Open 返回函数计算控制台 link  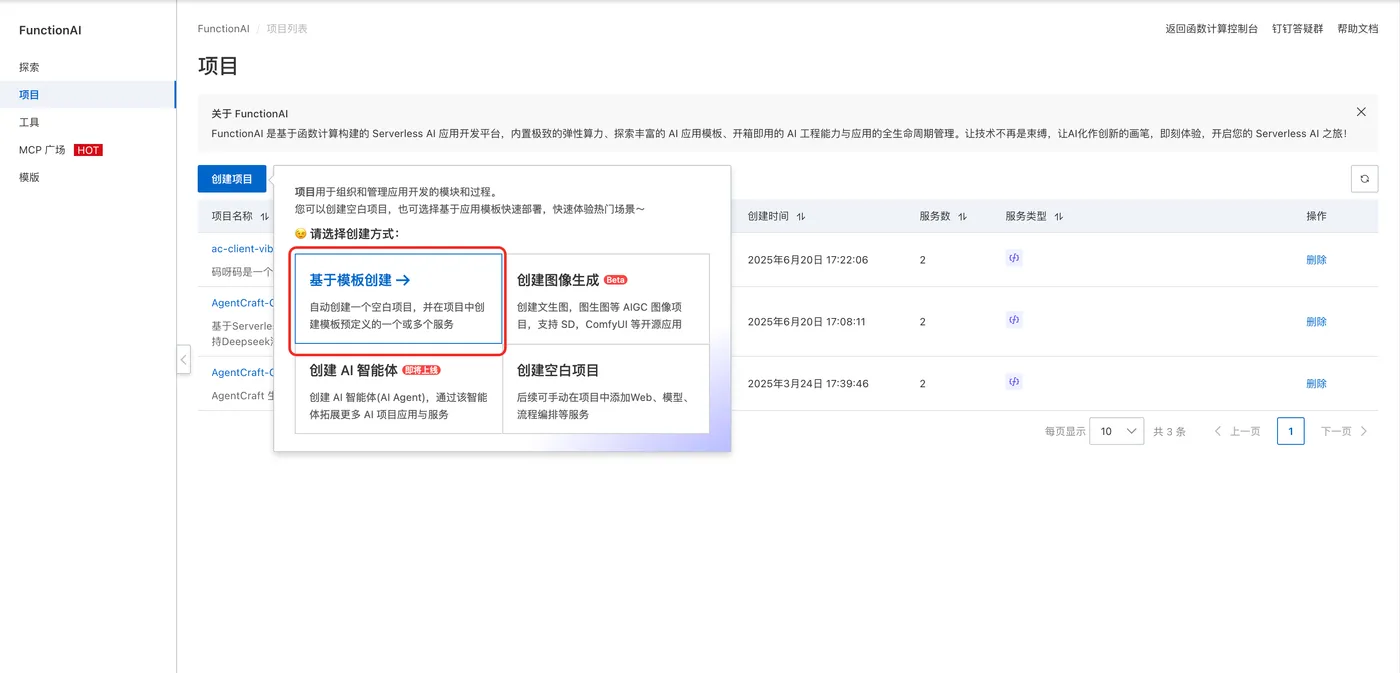pos(1211,29)
